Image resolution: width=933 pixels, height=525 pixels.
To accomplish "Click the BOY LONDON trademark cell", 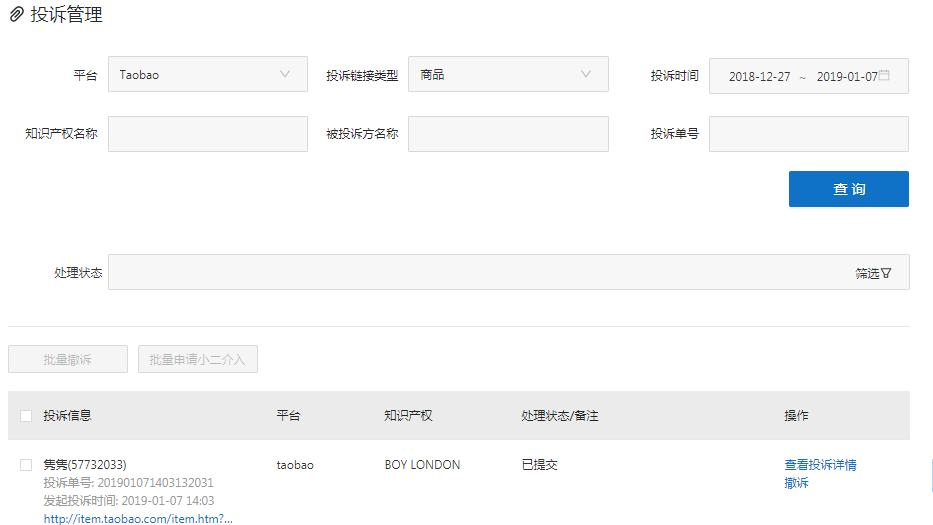I will point(422,465).
